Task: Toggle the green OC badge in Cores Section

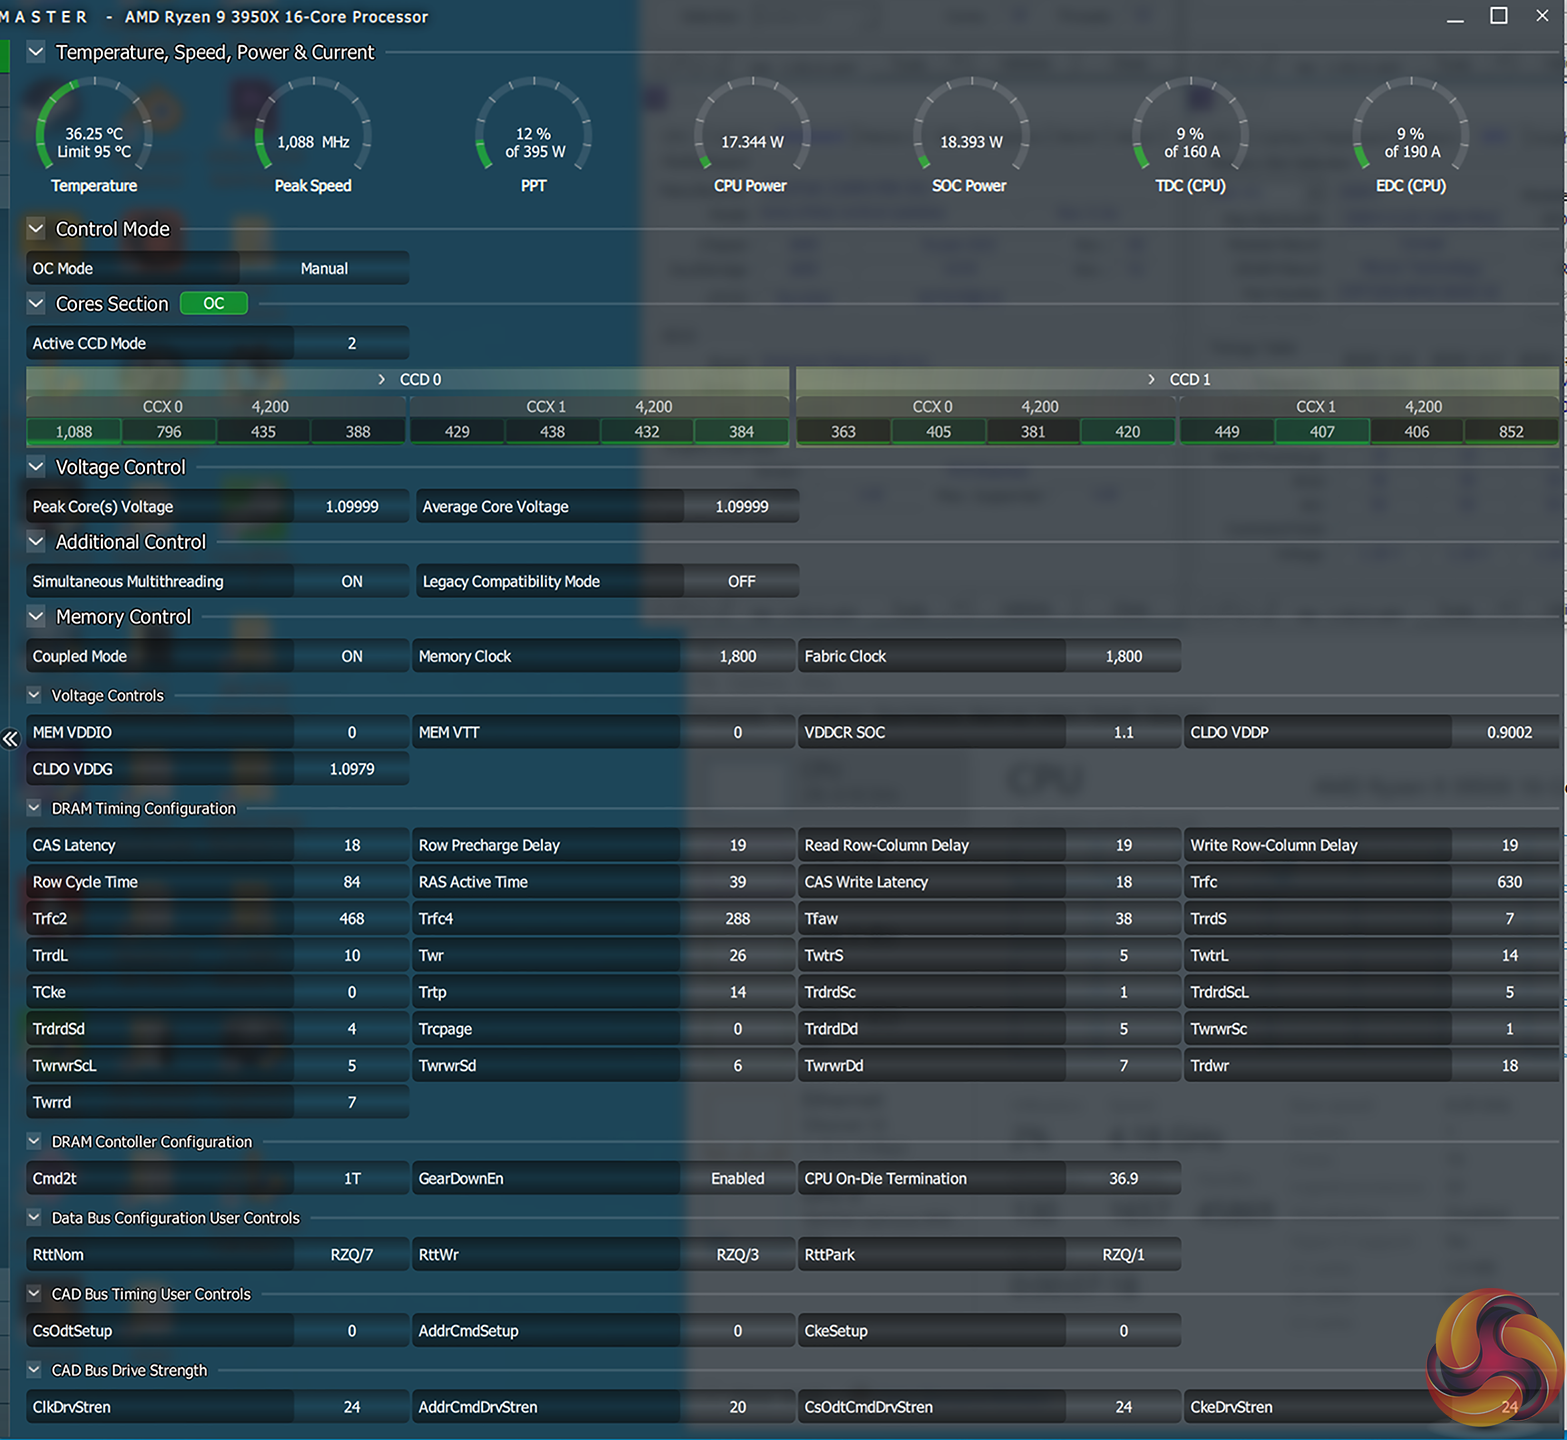Action: point(214,303)
